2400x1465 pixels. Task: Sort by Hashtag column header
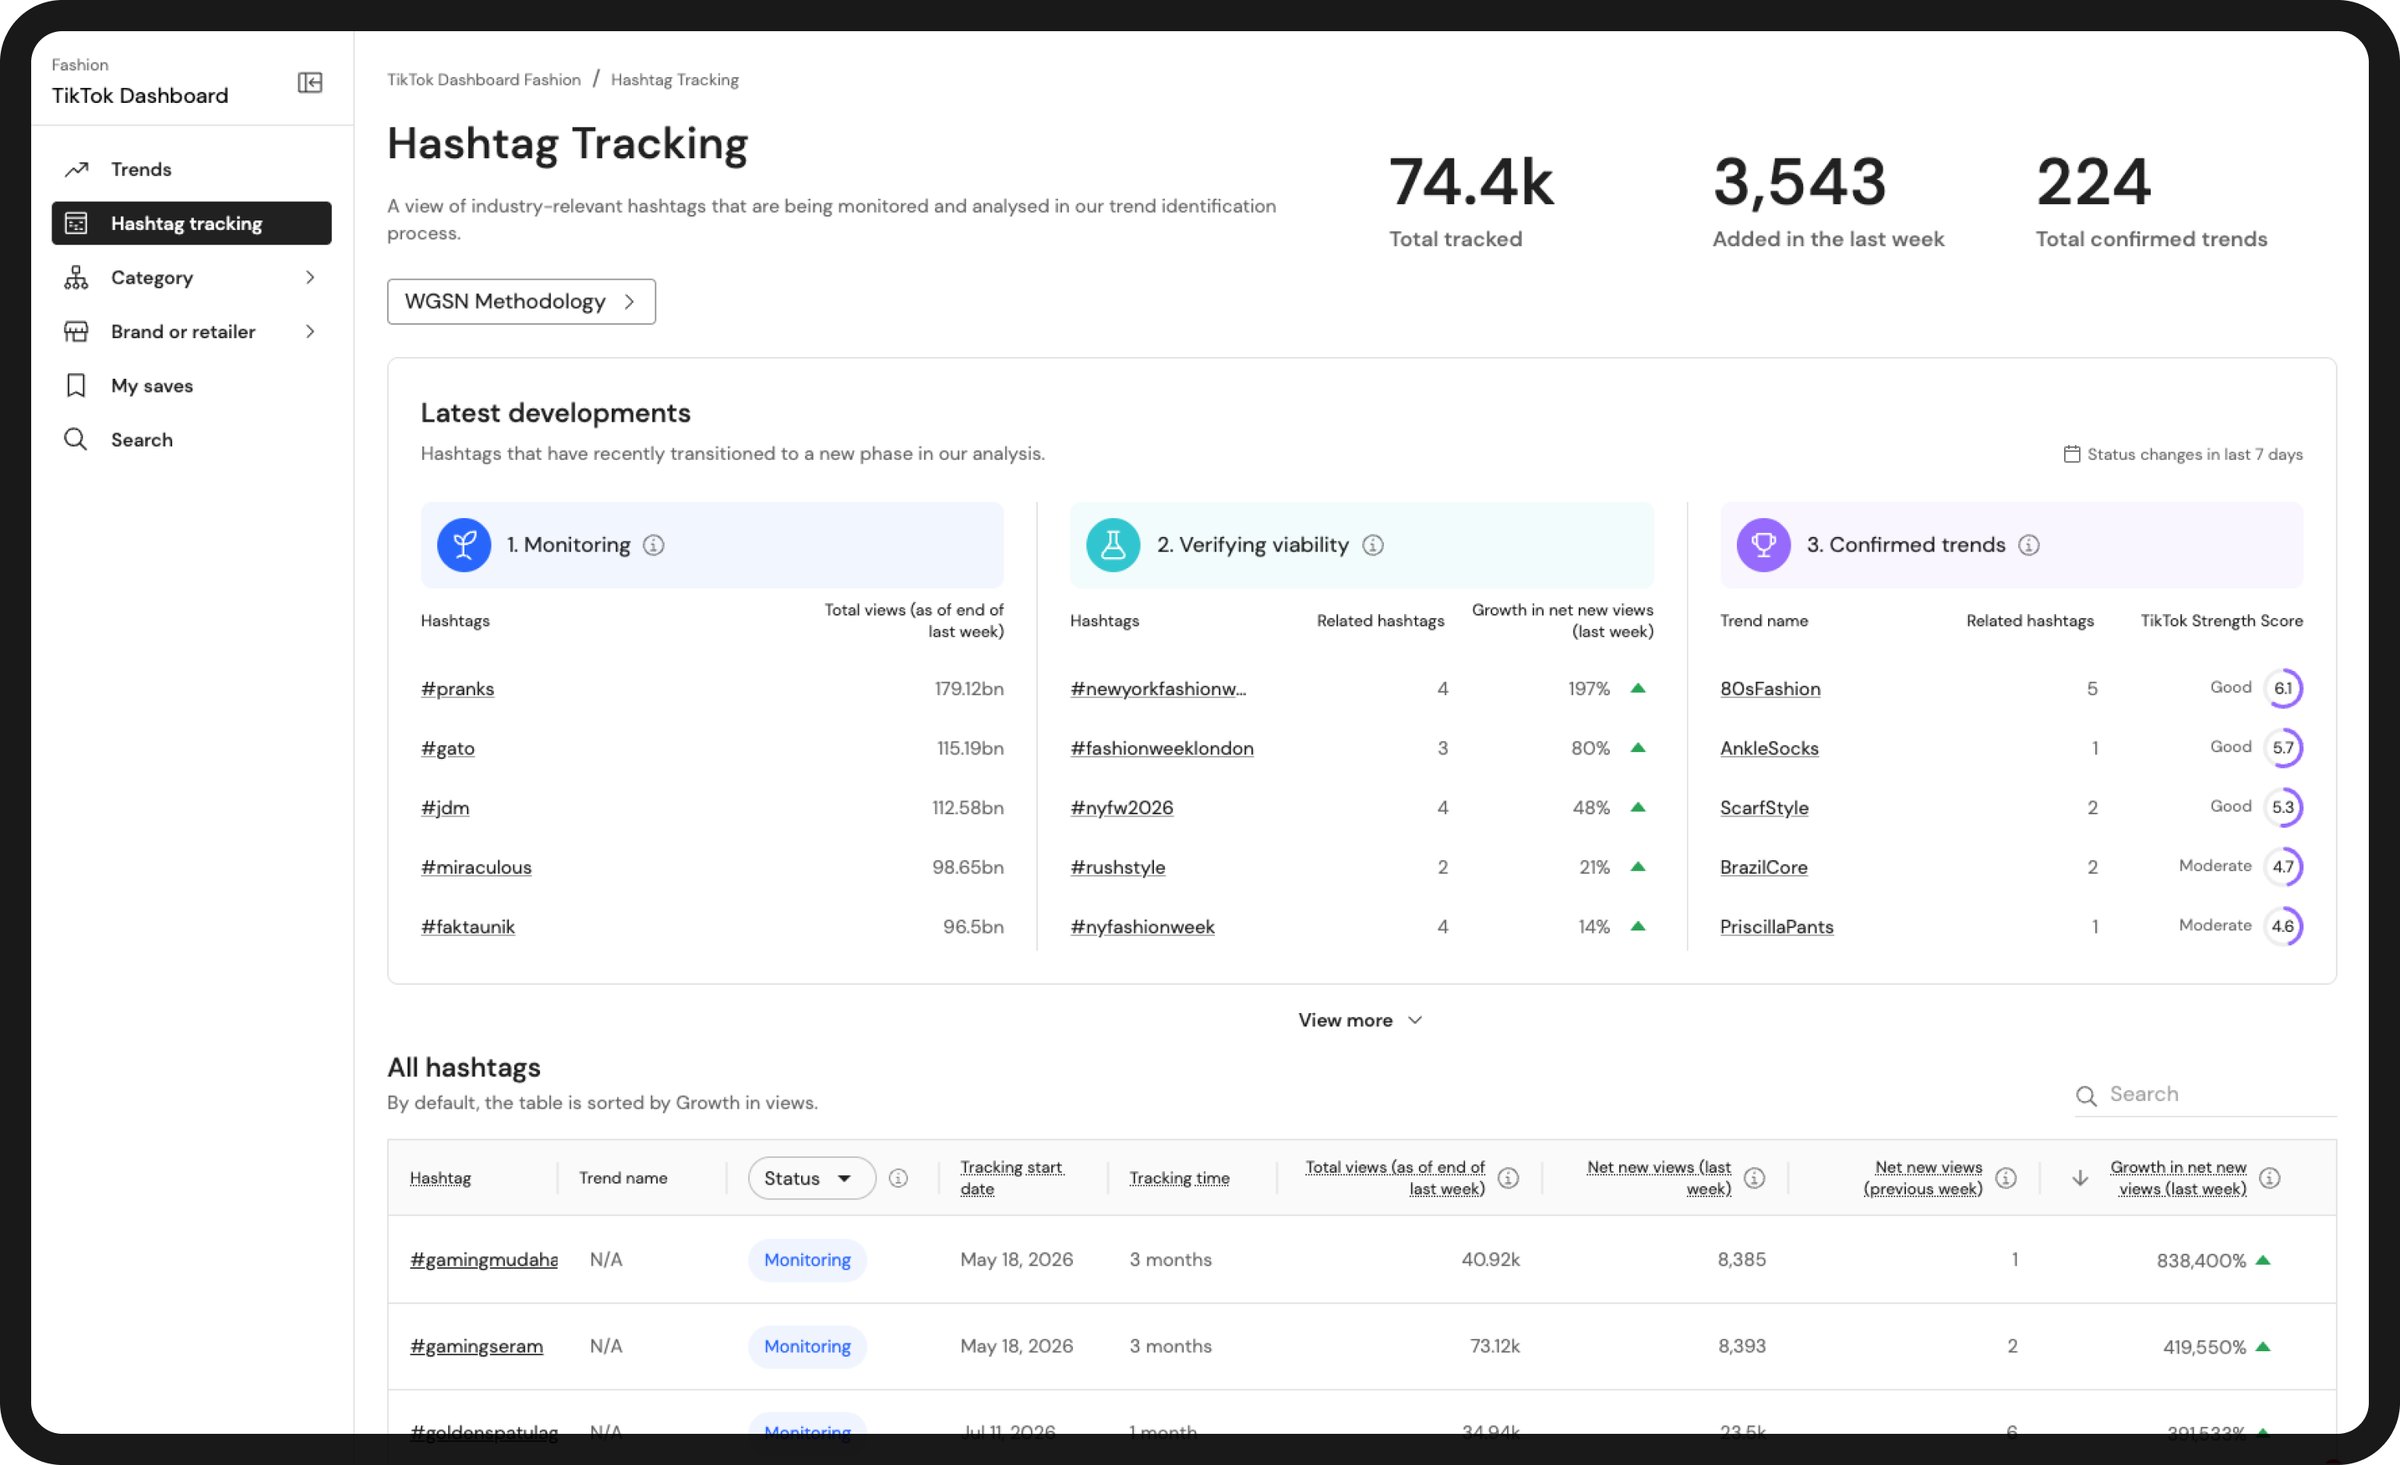(x=440, y=1178)
